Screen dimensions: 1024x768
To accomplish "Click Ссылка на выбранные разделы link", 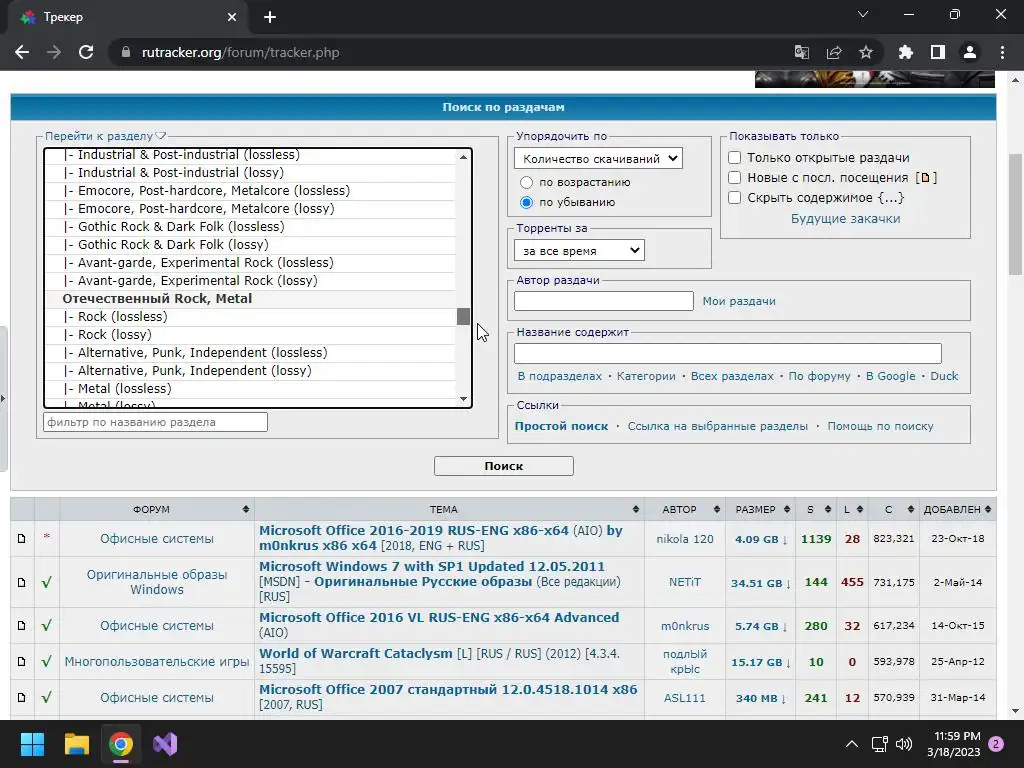I will [x=718, y=426].
